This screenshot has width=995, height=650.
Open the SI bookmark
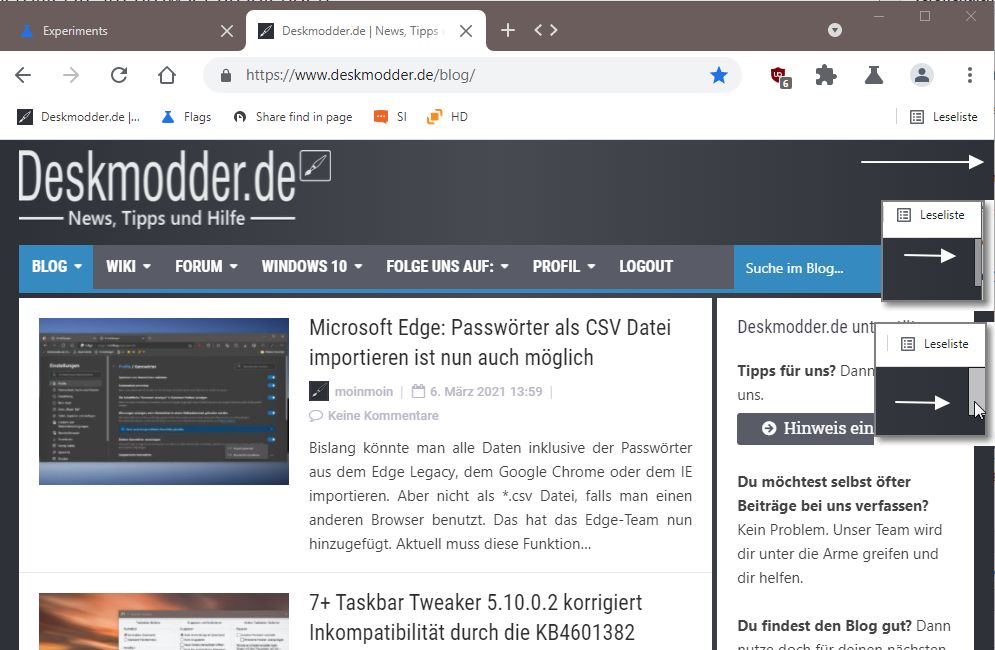pyautogui.click(x=390, y=117)
